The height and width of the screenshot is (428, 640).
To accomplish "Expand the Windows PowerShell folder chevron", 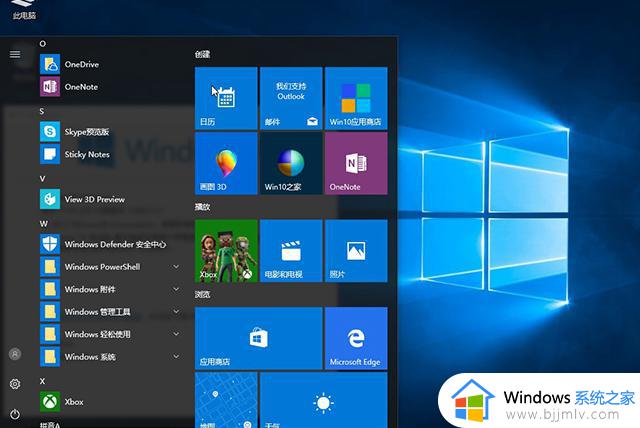I will click(x=176, y=267).
